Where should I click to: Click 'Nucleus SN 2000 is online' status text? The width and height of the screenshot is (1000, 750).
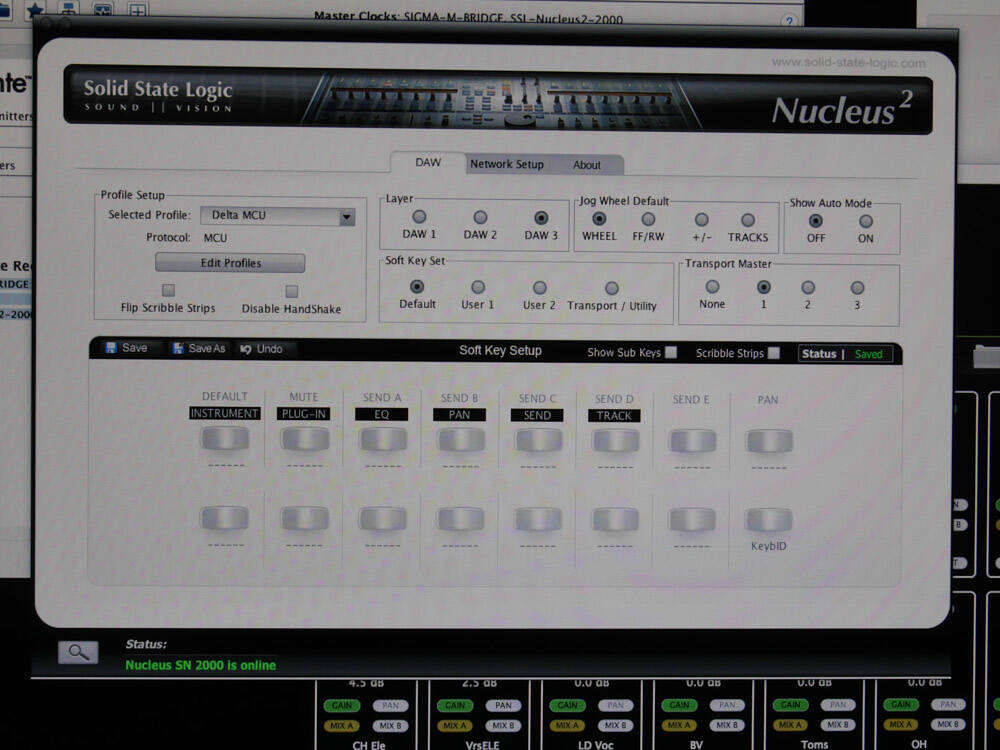coord(200,665)
